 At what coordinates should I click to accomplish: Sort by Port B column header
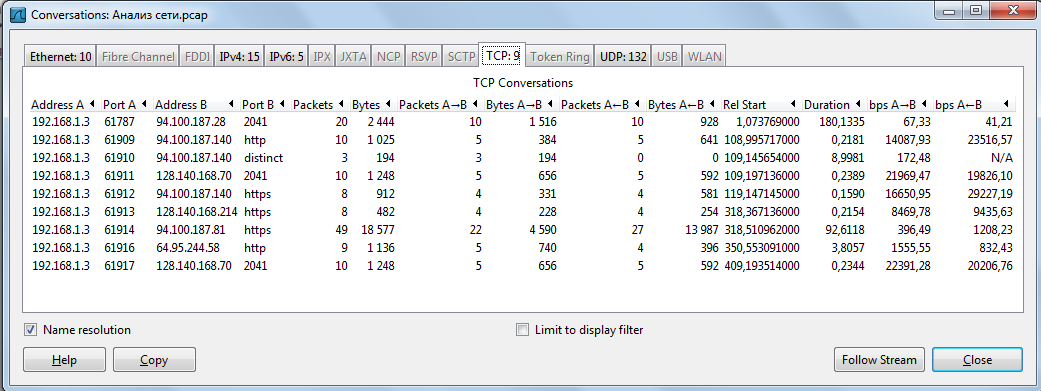click(x=265, y=105)
